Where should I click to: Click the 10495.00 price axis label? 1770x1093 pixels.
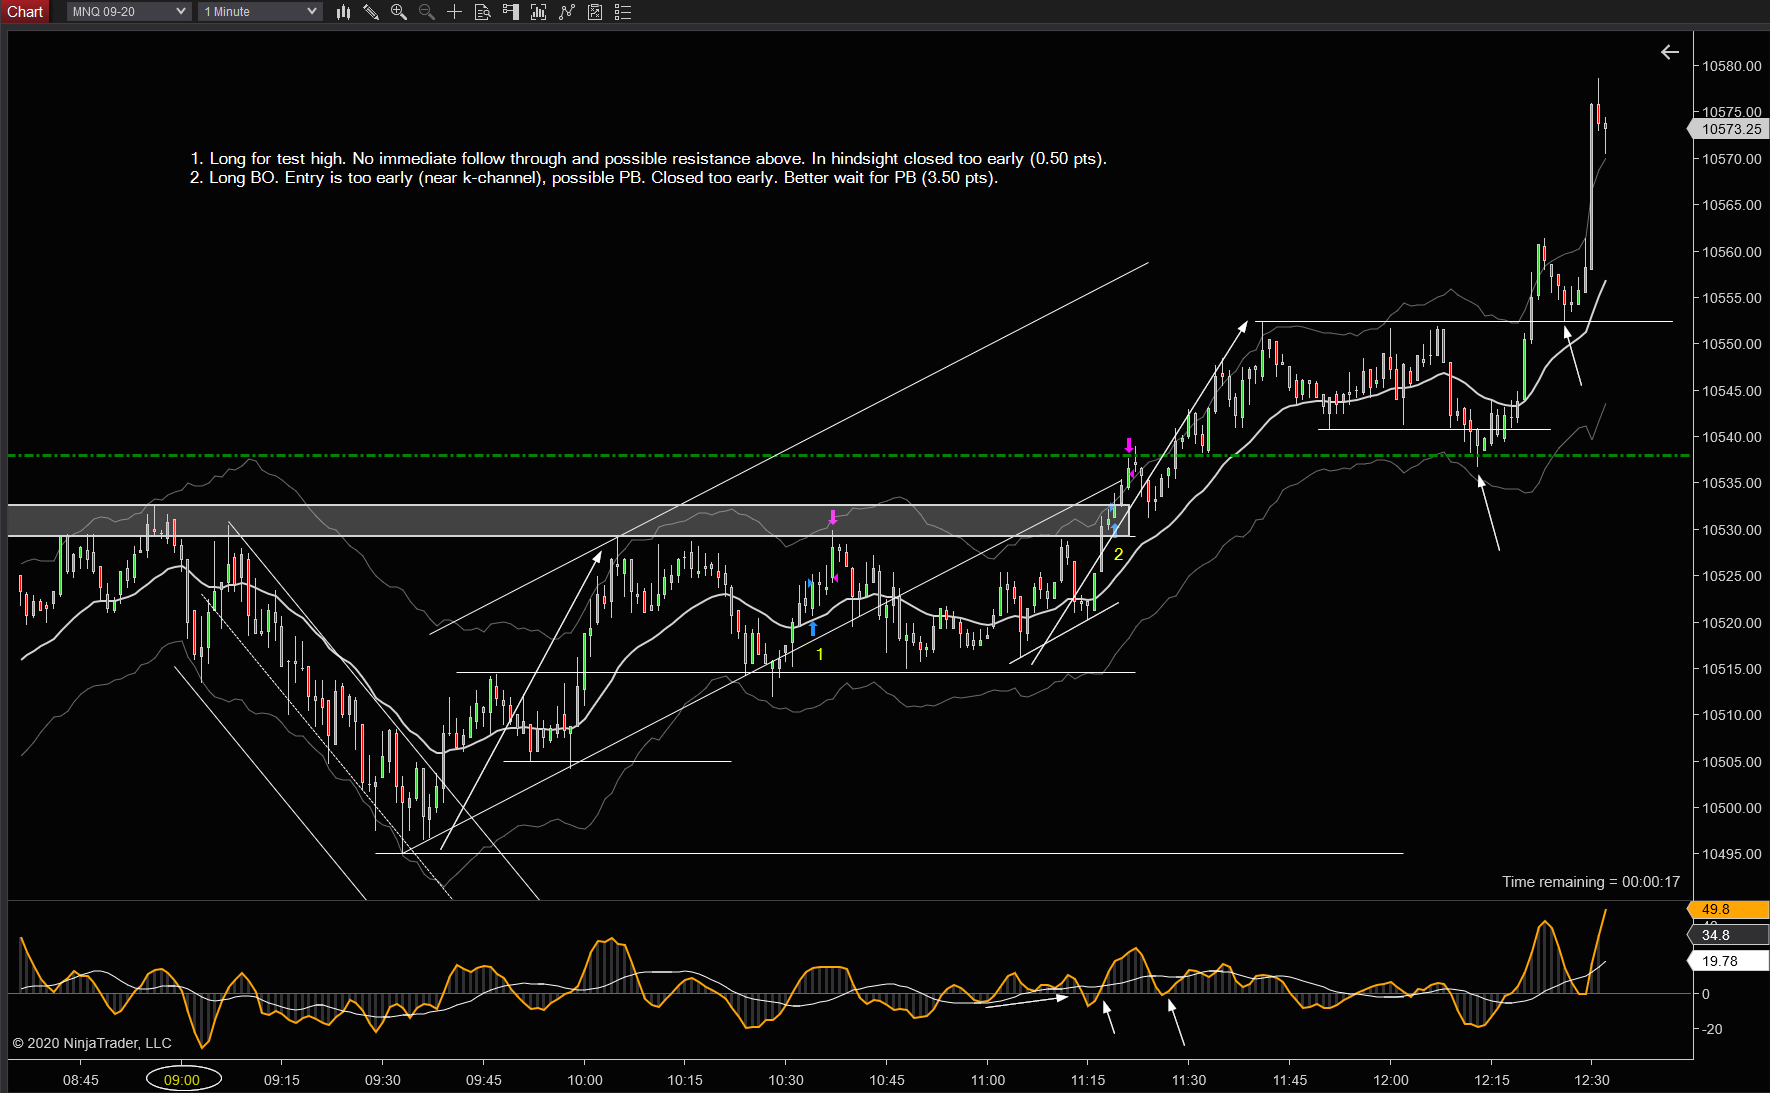pos(1732,854)
